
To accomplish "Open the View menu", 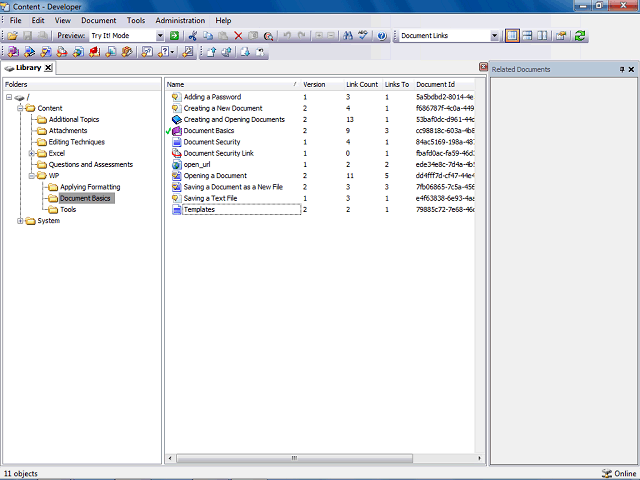I will click(x=62, y=20).
